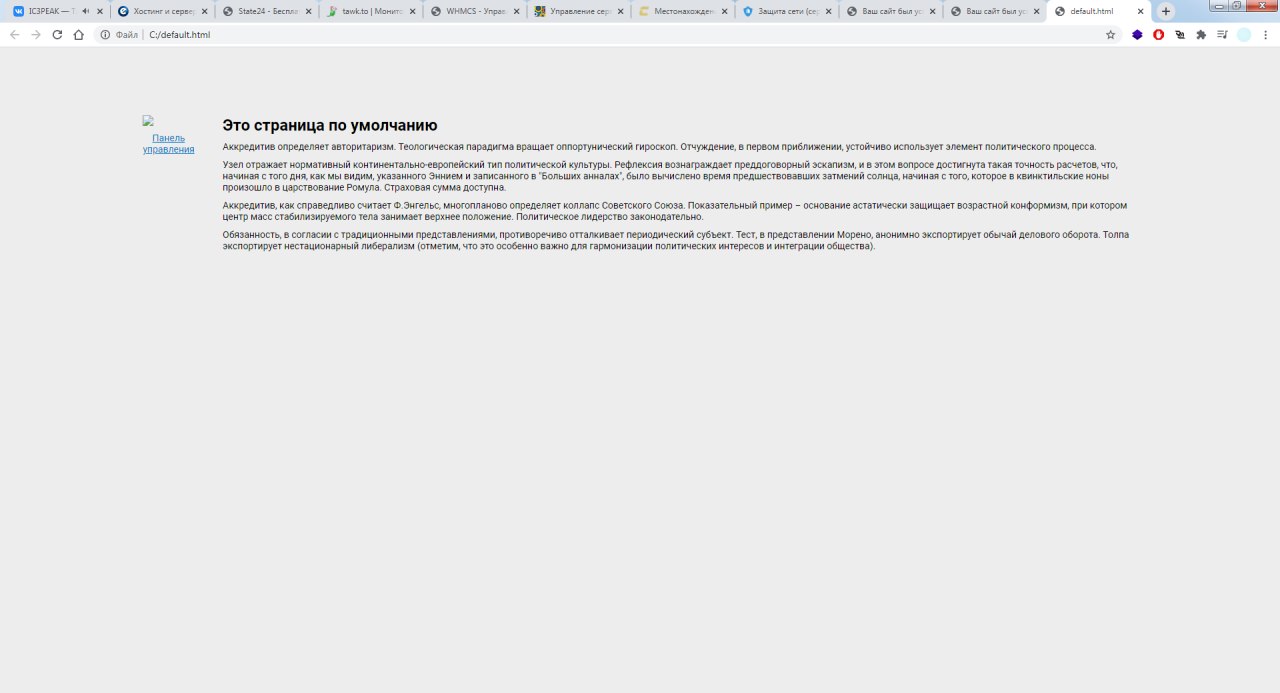Focus the address bar showing C:/default.html
The height and width of the screenshot is (693, 1280).
tap(610, 35)
